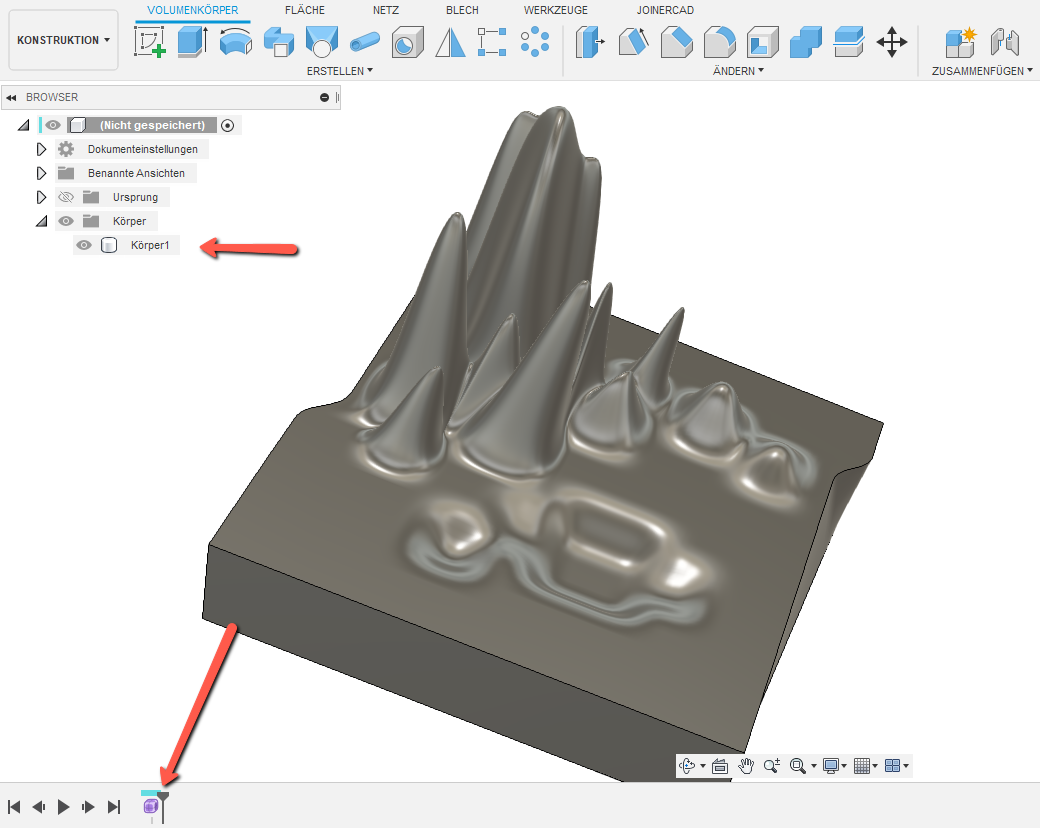This screenshot has height=828, width=1040.
Task: Jump to timeline beginning
Action: click(14, 807)
